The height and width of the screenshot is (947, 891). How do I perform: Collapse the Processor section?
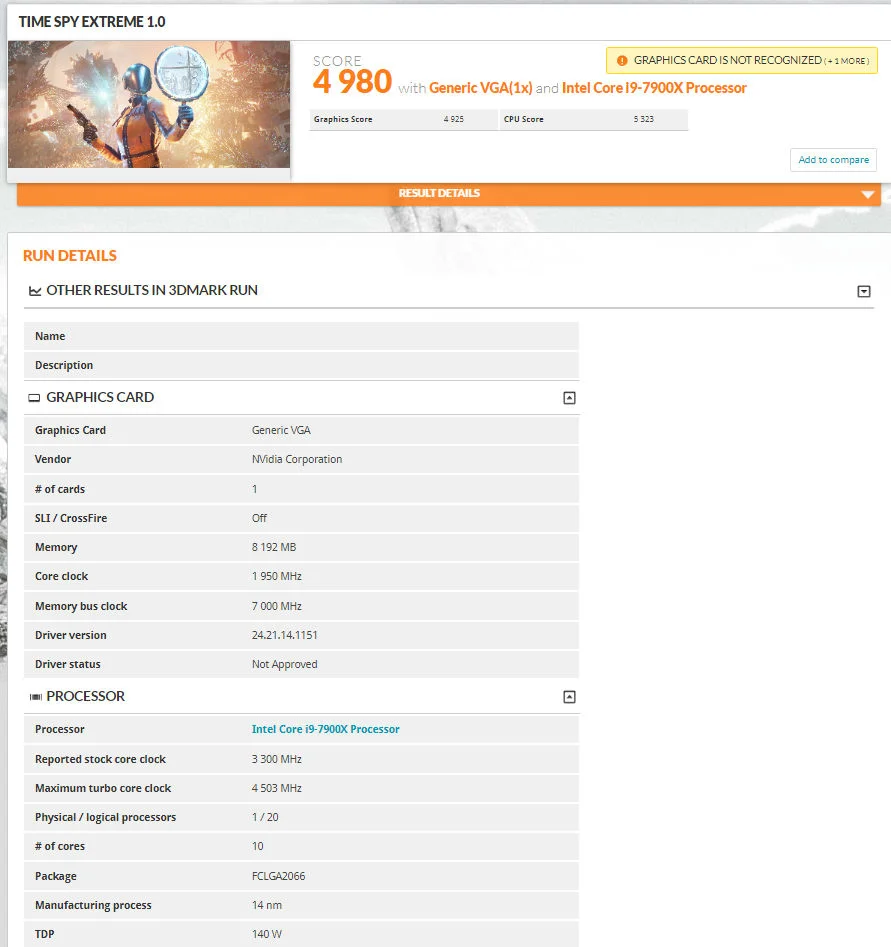(569, 697)
